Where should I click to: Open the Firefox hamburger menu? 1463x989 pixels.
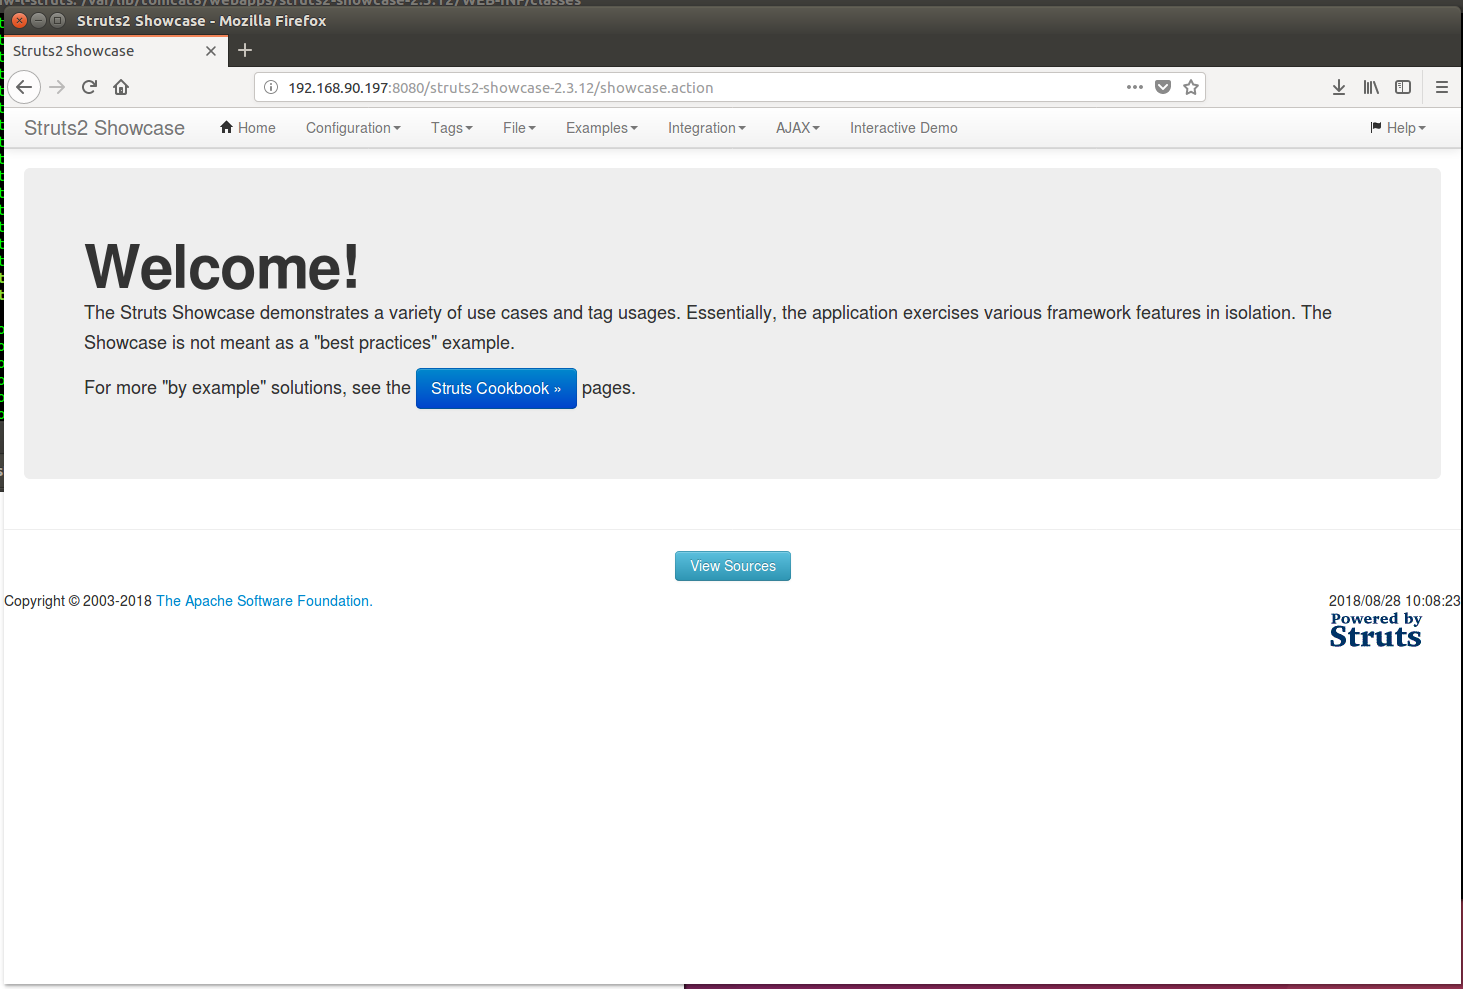pyautogui.click(x=1442, y=87)
